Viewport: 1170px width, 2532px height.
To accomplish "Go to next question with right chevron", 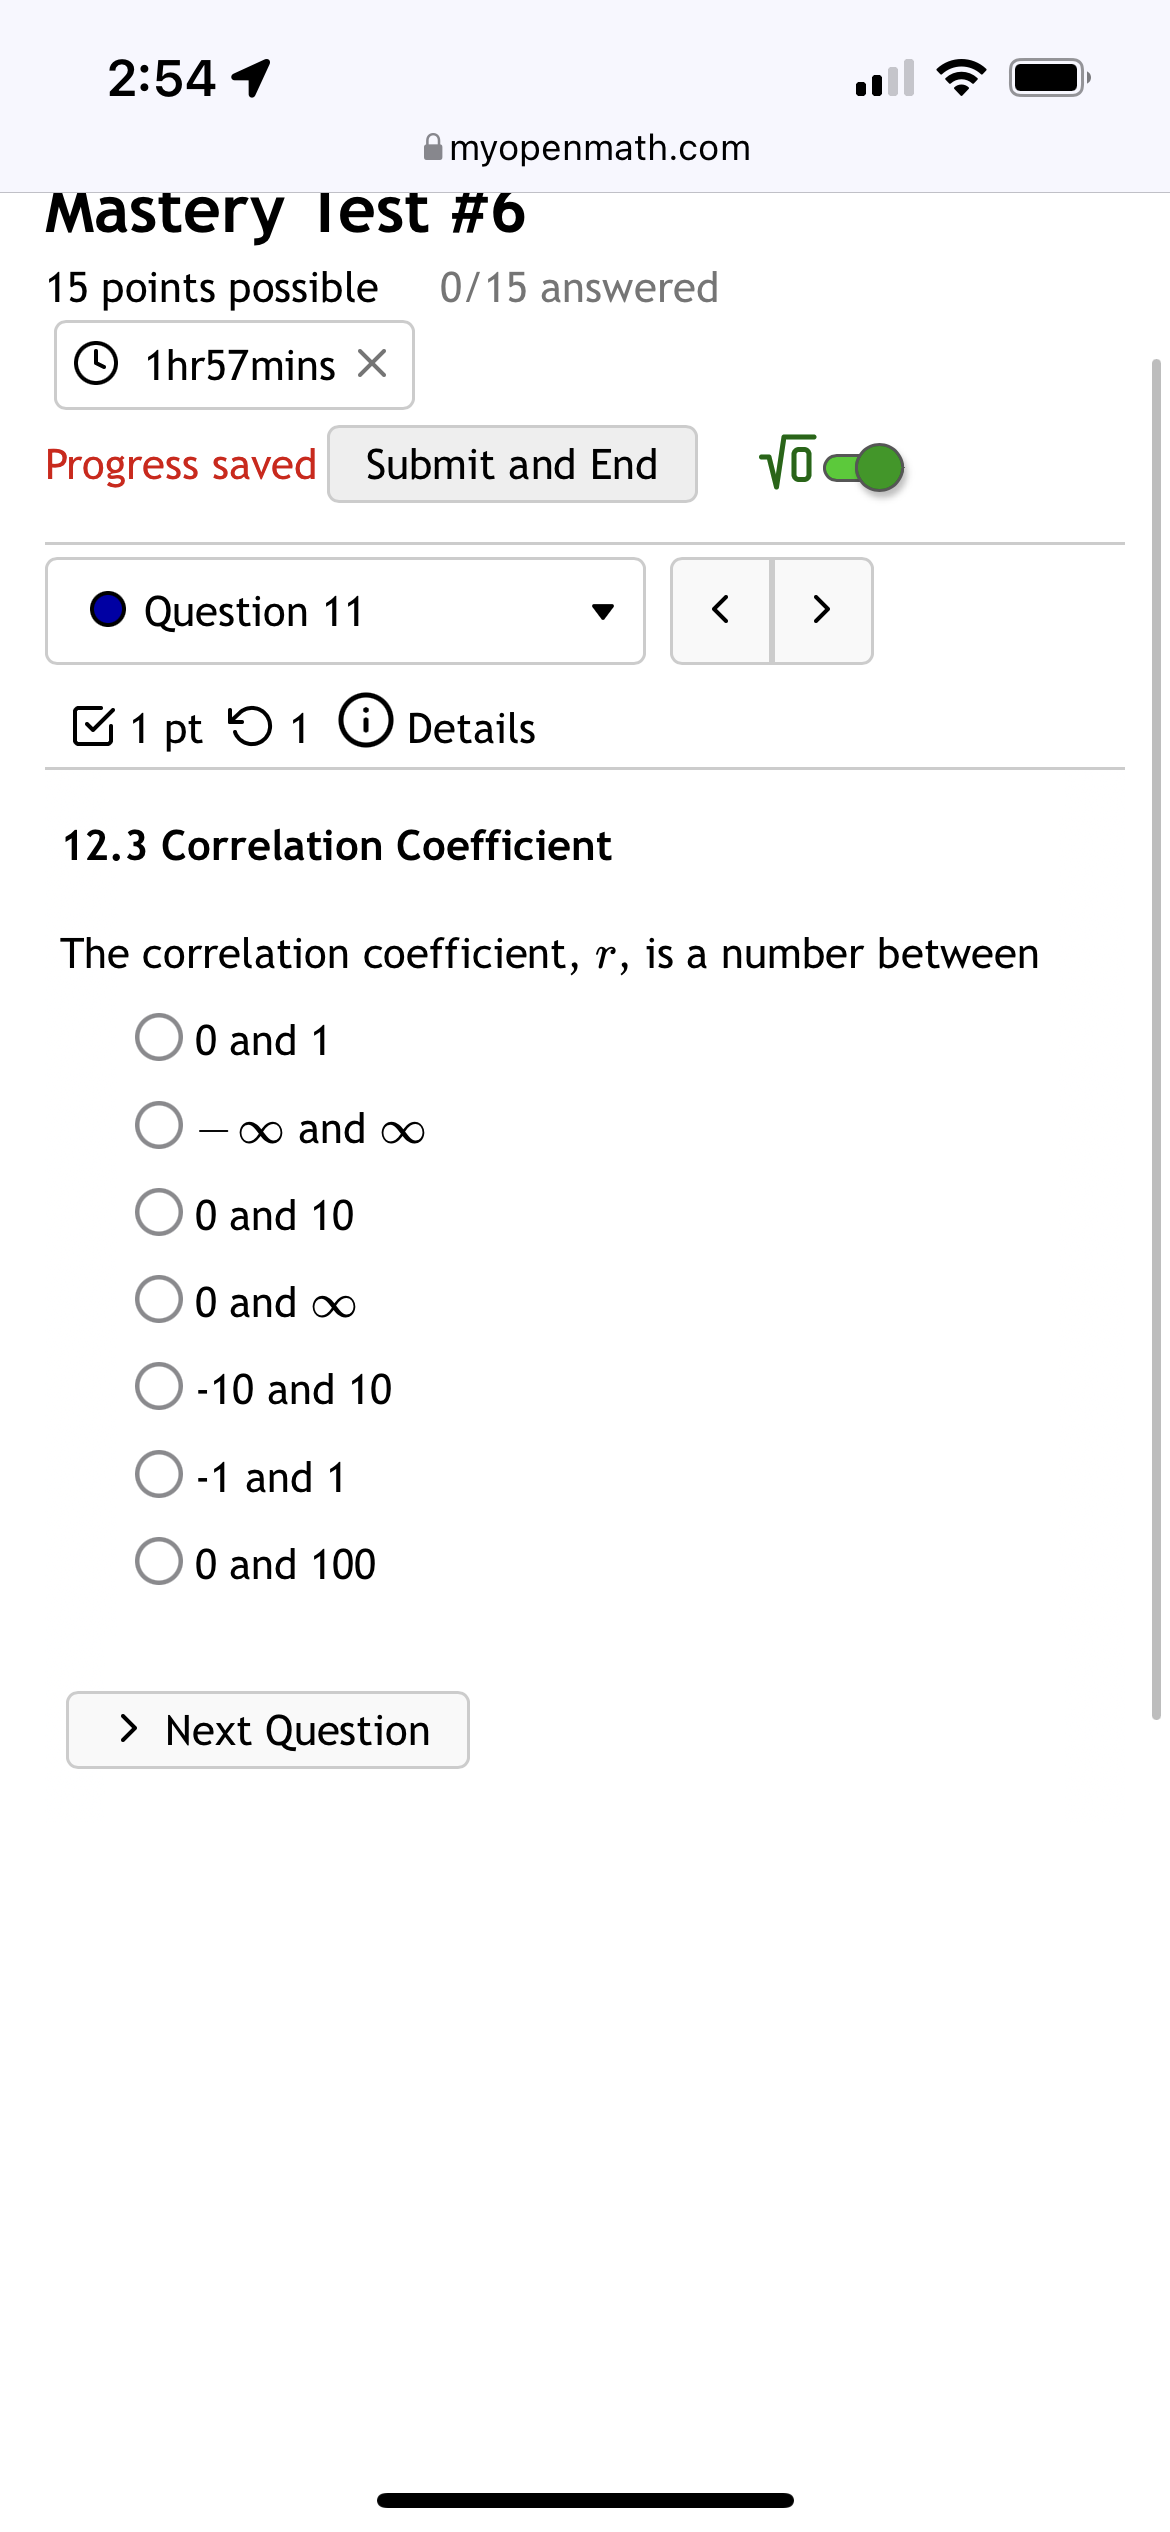I will point(821,611).
